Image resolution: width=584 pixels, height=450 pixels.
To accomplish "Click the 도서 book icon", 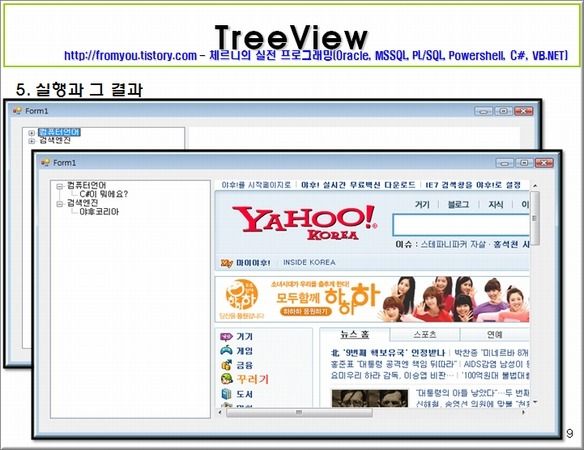I will pos(226,394).
